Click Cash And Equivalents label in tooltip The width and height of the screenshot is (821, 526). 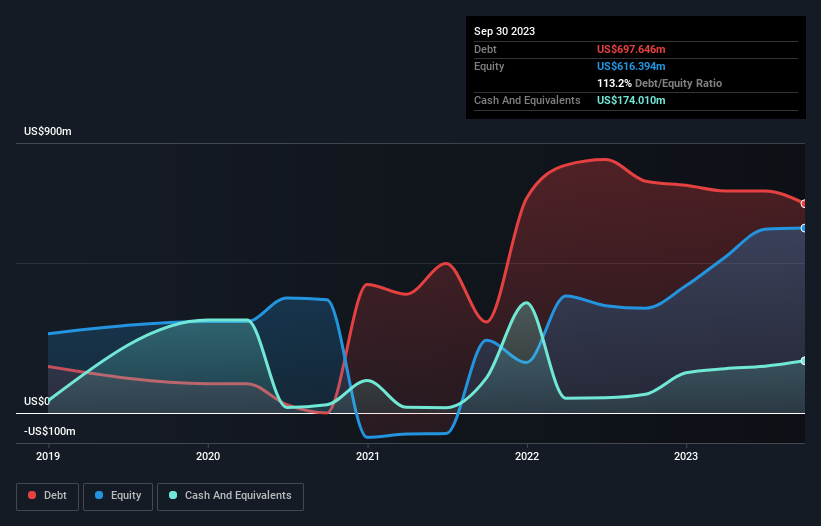(527, 100)
